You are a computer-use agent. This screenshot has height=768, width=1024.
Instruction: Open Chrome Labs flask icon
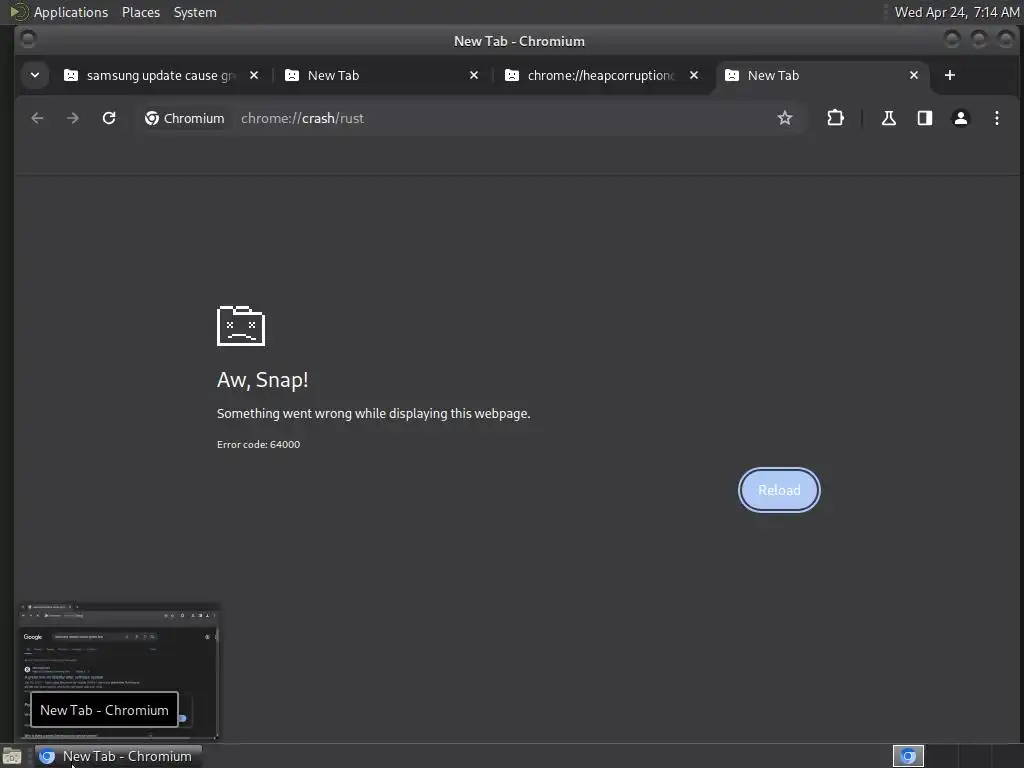tap(889, 118)
